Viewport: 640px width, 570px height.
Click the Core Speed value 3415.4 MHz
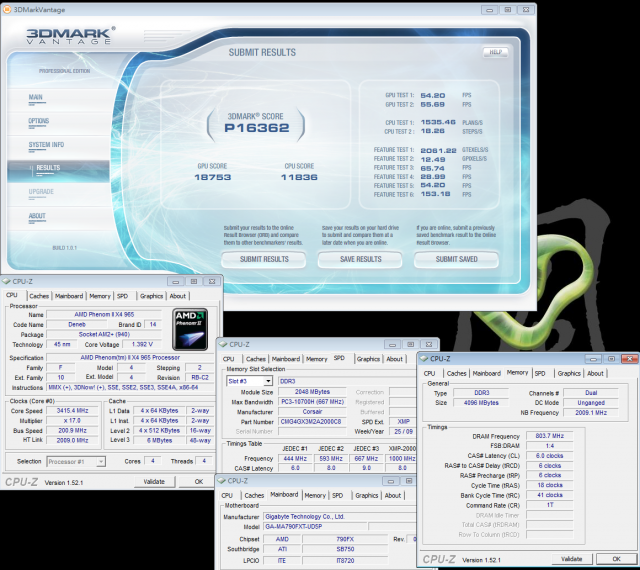[x=72, y=410]
